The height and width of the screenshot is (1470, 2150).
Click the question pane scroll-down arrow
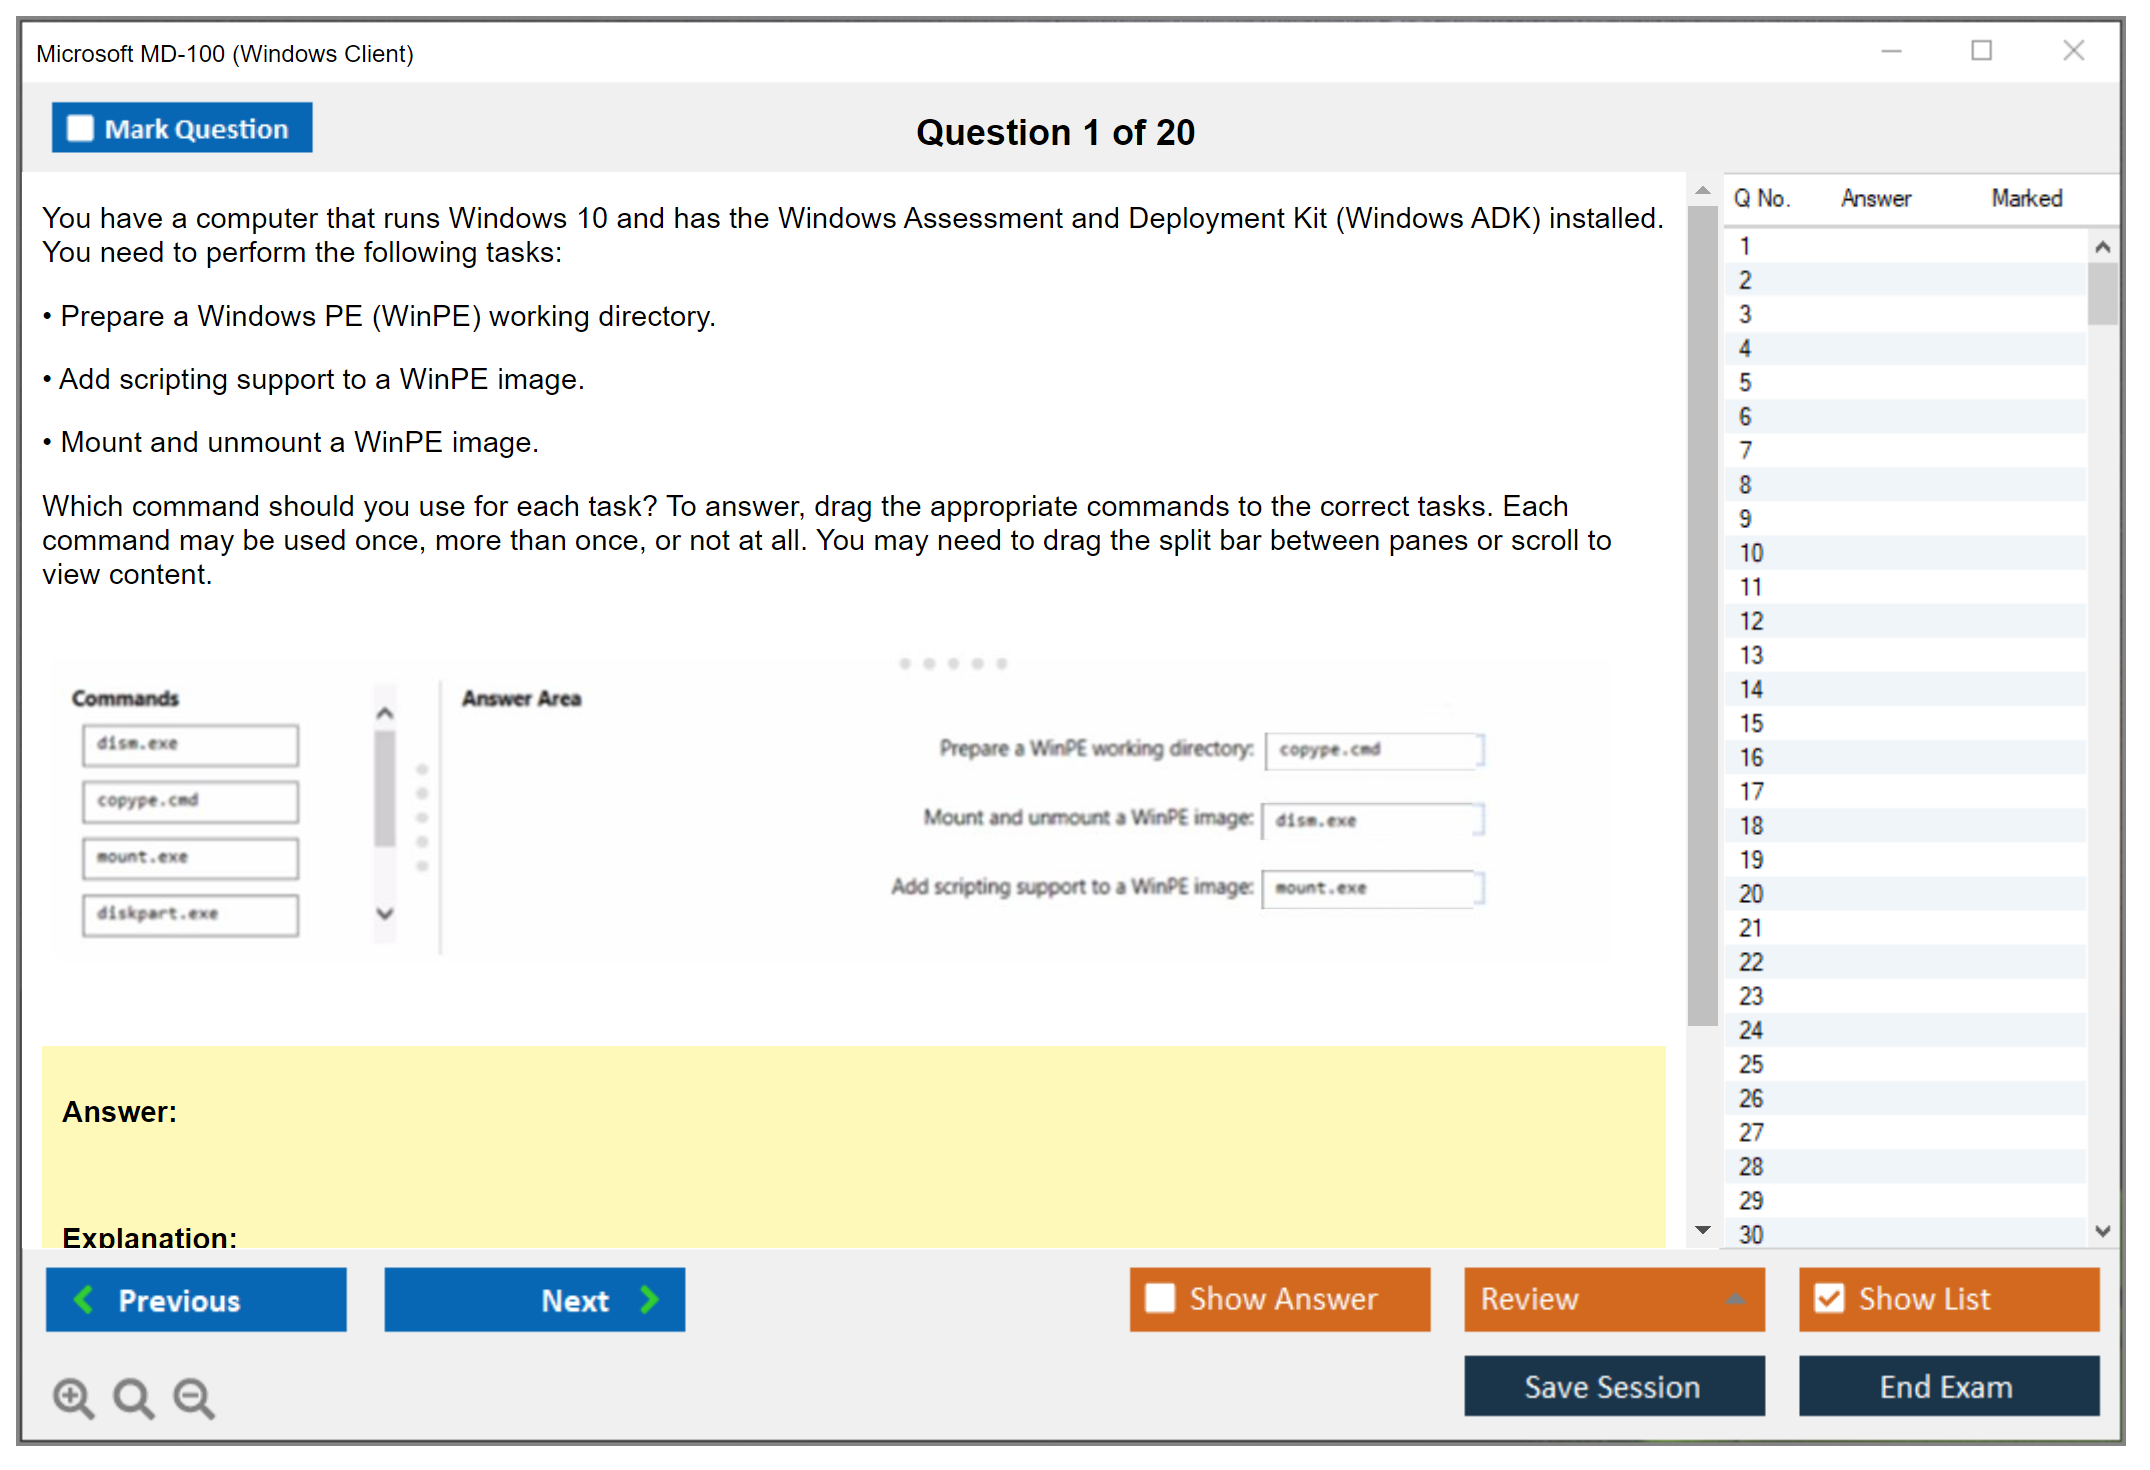click(x=1703, y=1229)
